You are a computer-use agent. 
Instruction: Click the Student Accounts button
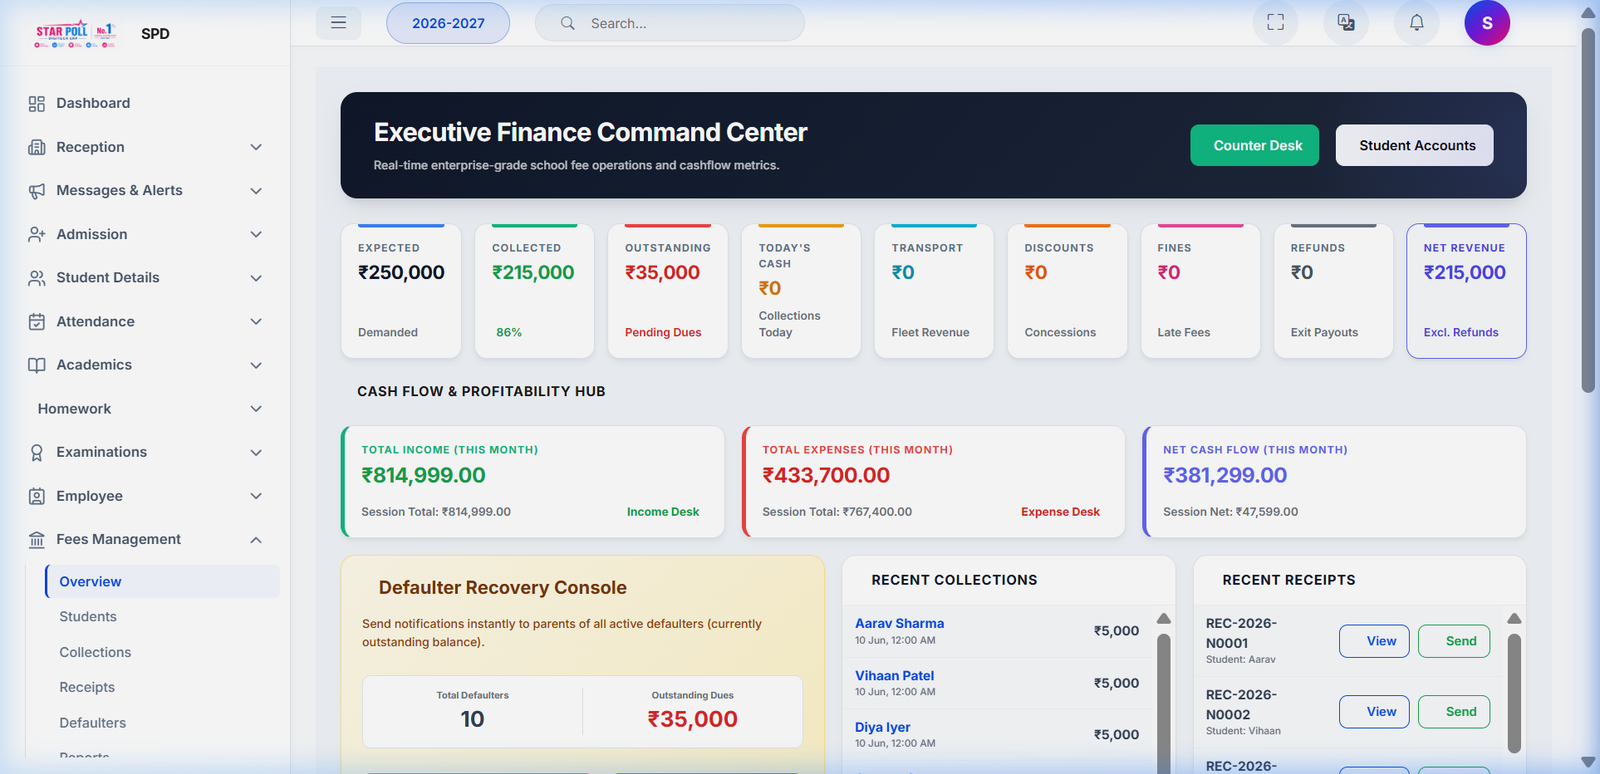(1415, 145)
